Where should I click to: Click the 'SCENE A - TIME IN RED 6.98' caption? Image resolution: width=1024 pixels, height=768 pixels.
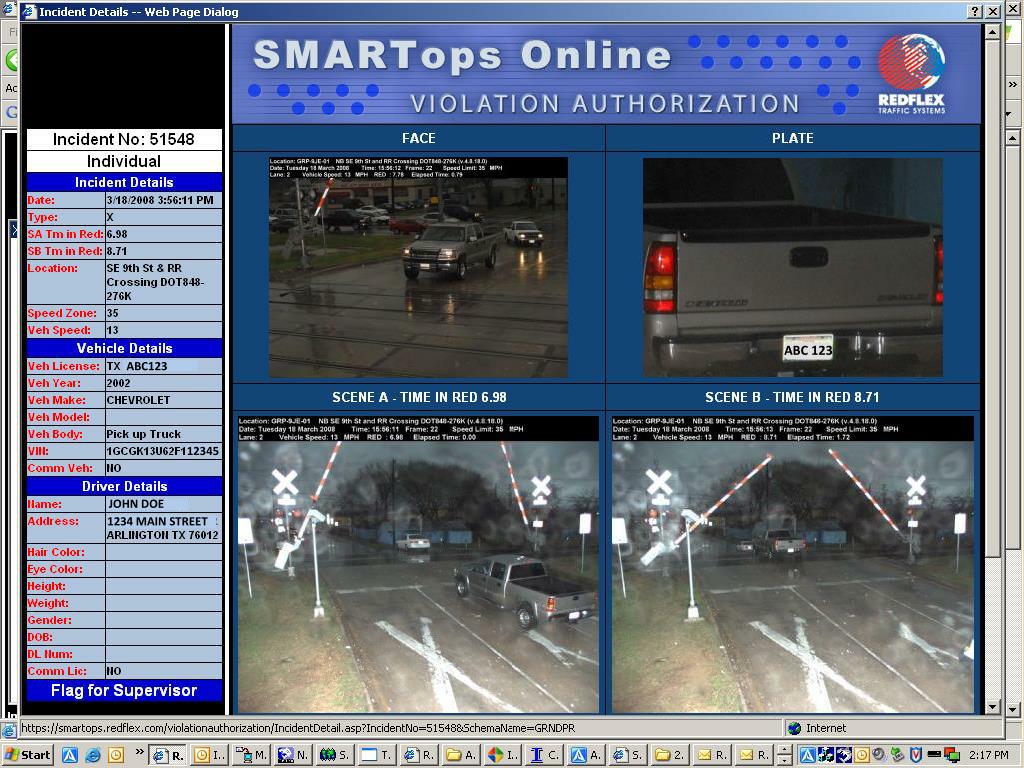(x=419, y=397)
